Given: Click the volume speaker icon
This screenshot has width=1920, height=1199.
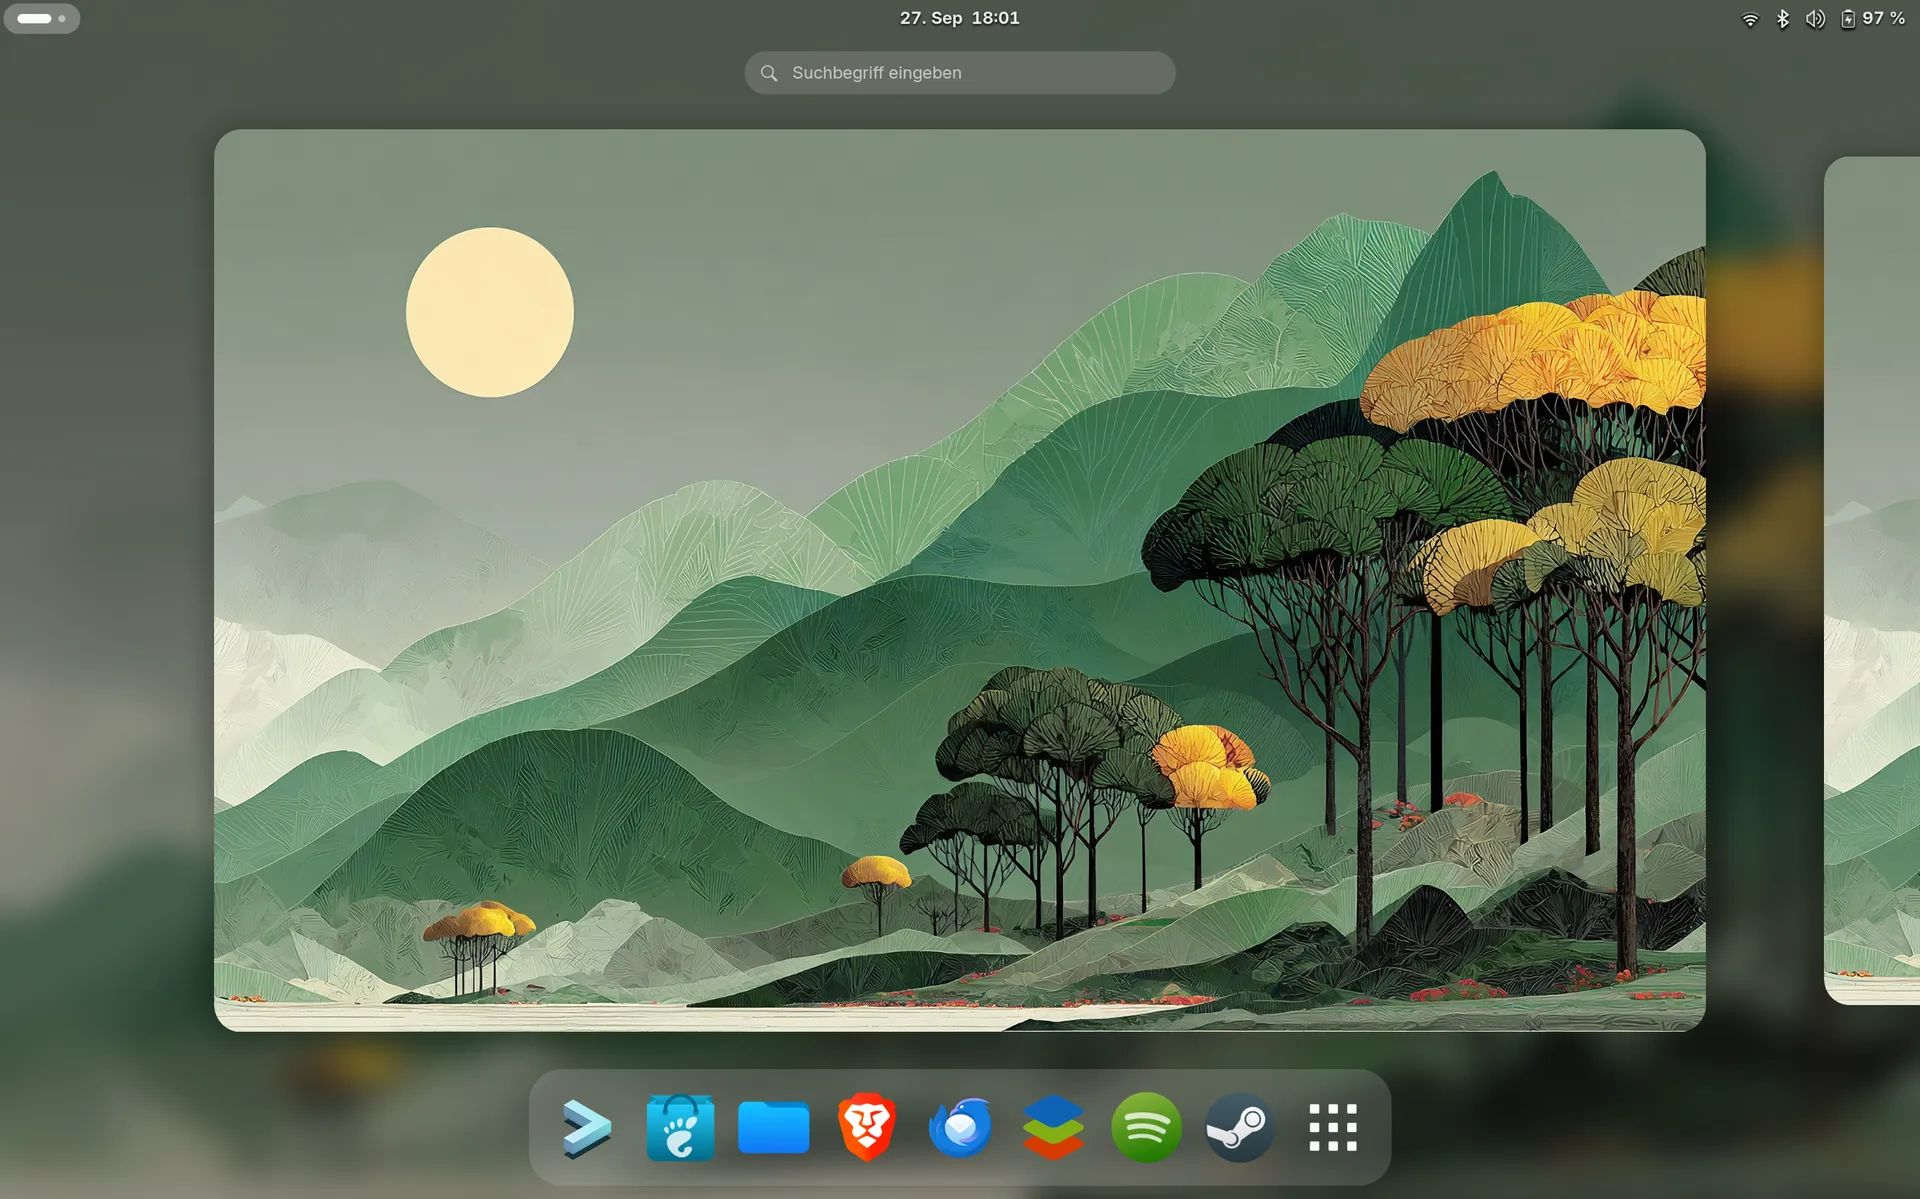Looking at the screenshot, I should click(x=1815, y=19).
